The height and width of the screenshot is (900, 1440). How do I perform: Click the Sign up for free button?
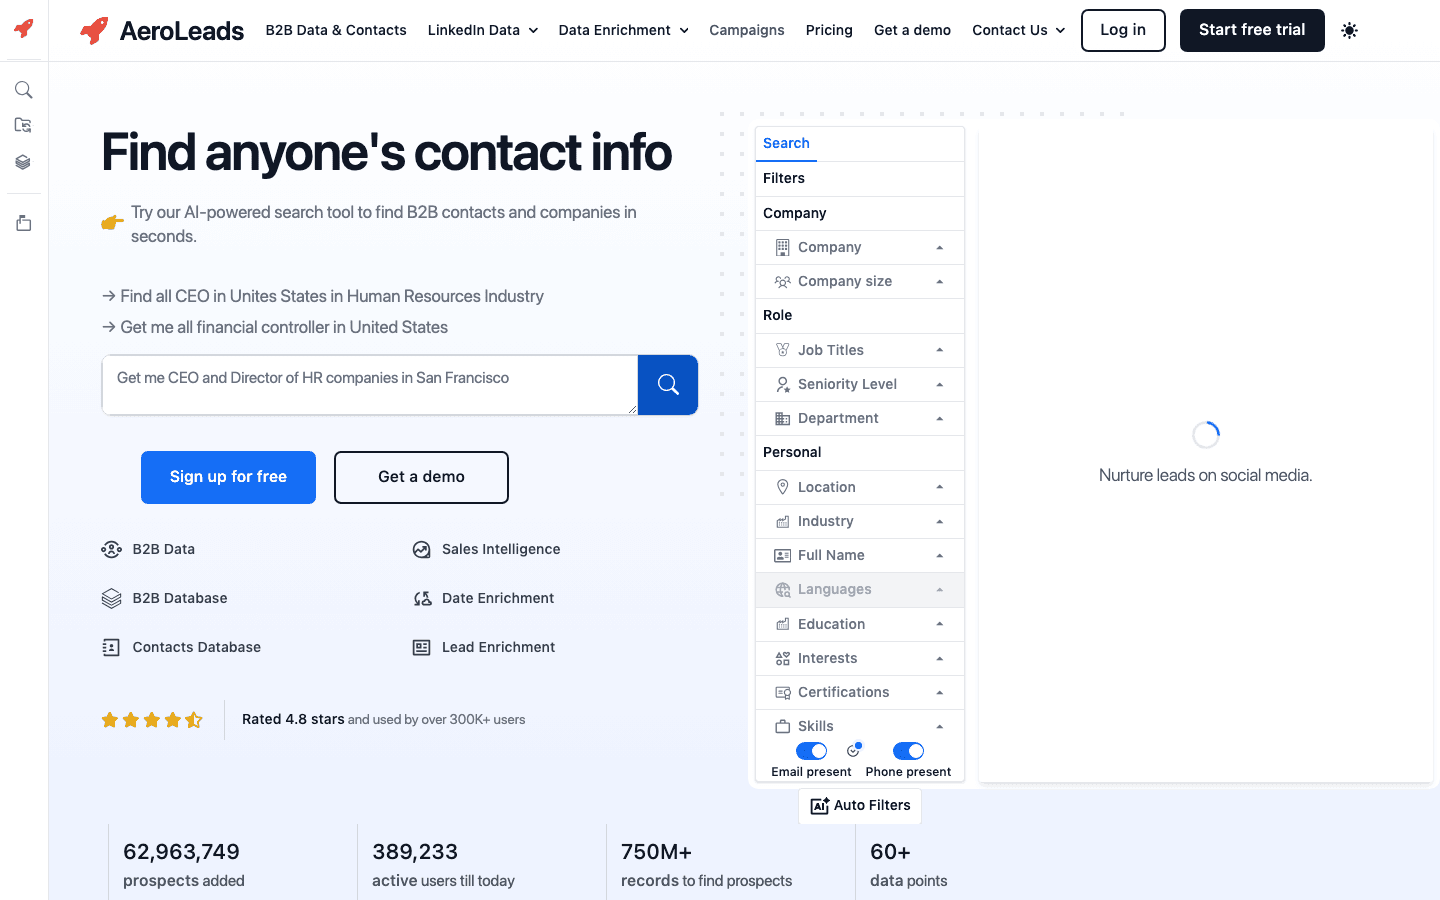pyautogui.click(x=228, y=477)
